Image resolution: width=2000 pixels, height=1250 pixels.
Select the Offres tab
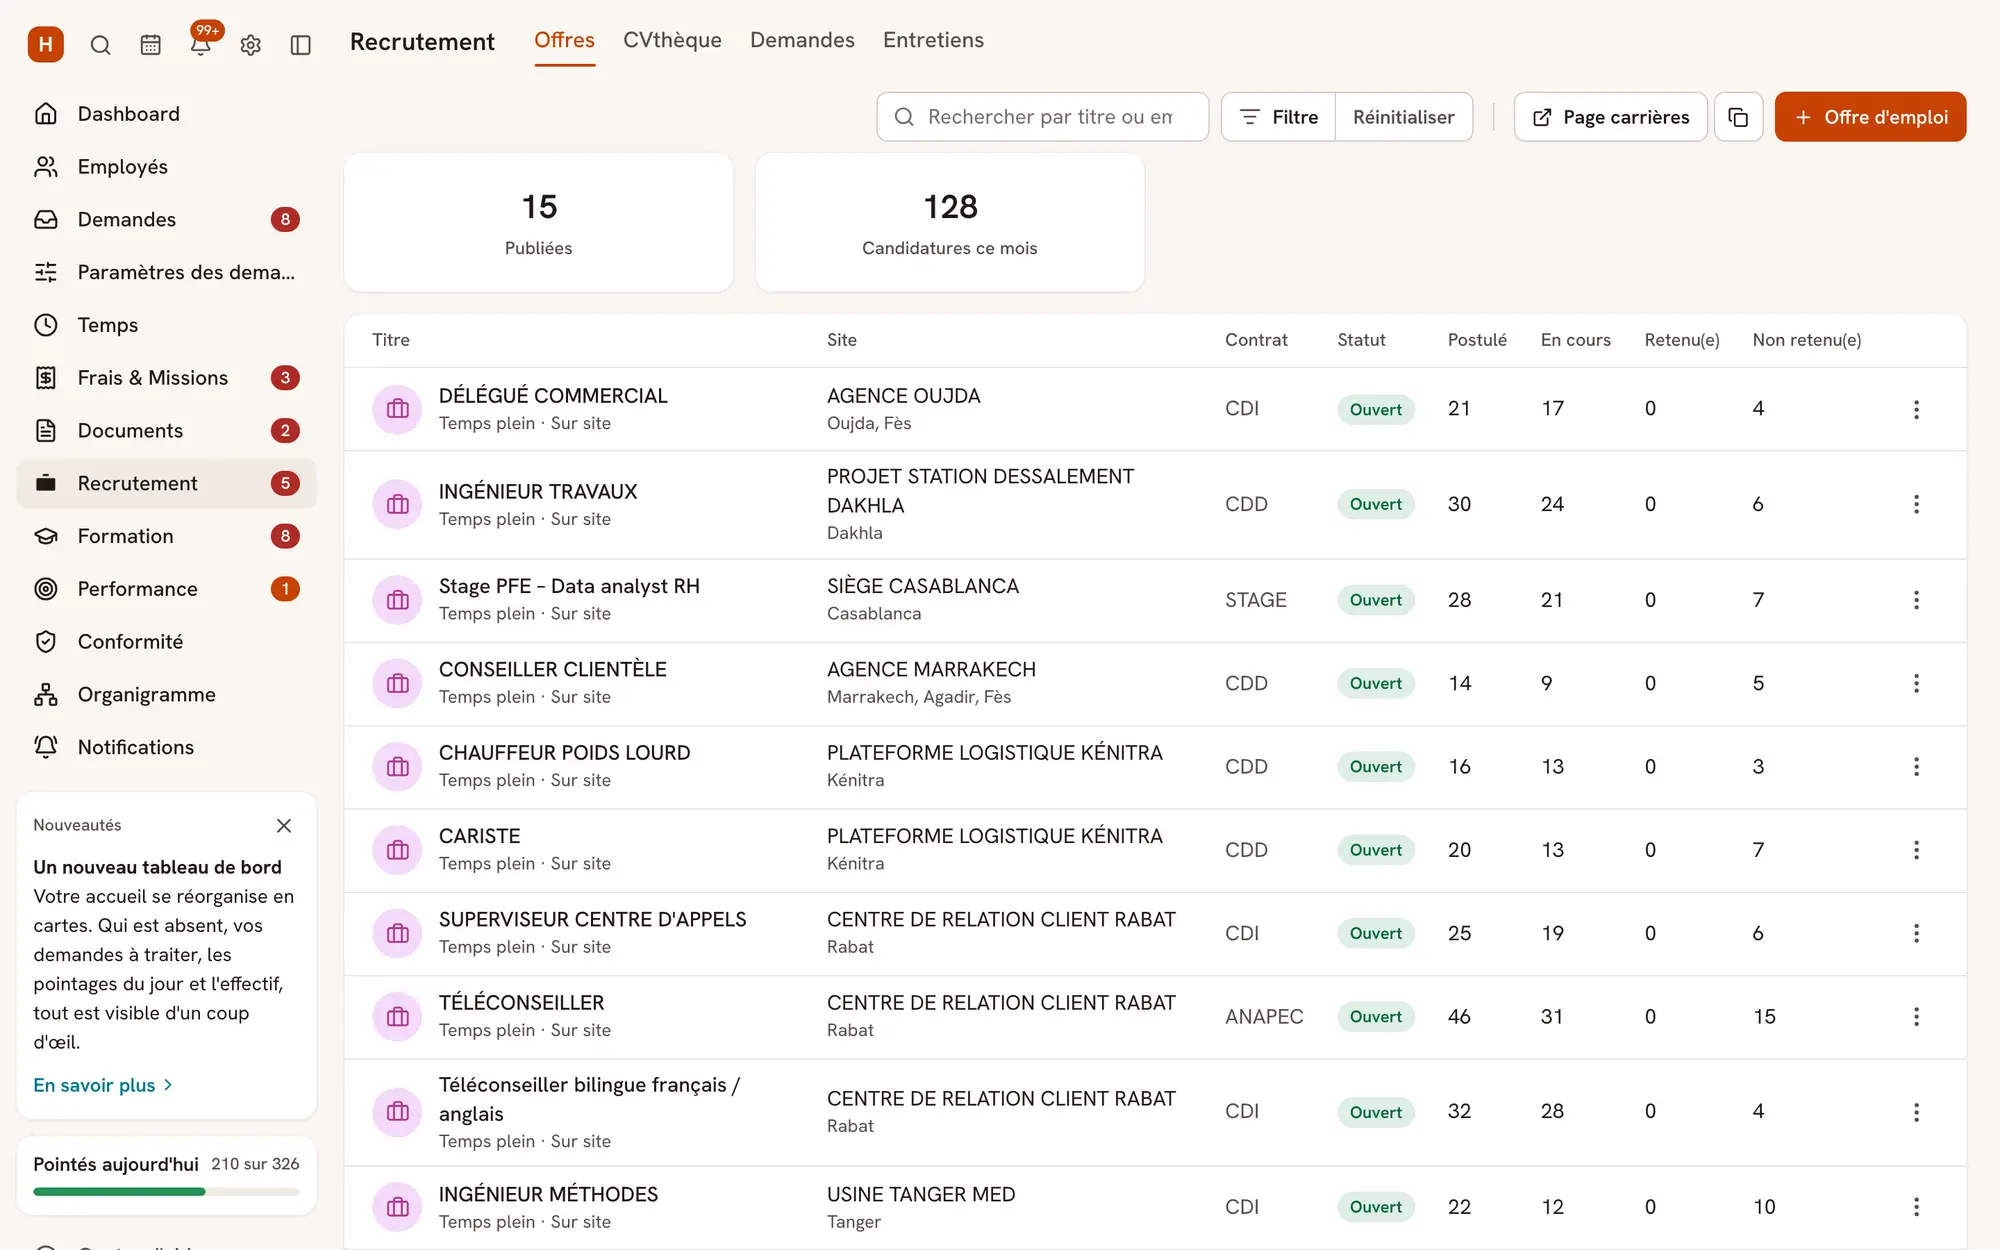[x=564, y=40]
